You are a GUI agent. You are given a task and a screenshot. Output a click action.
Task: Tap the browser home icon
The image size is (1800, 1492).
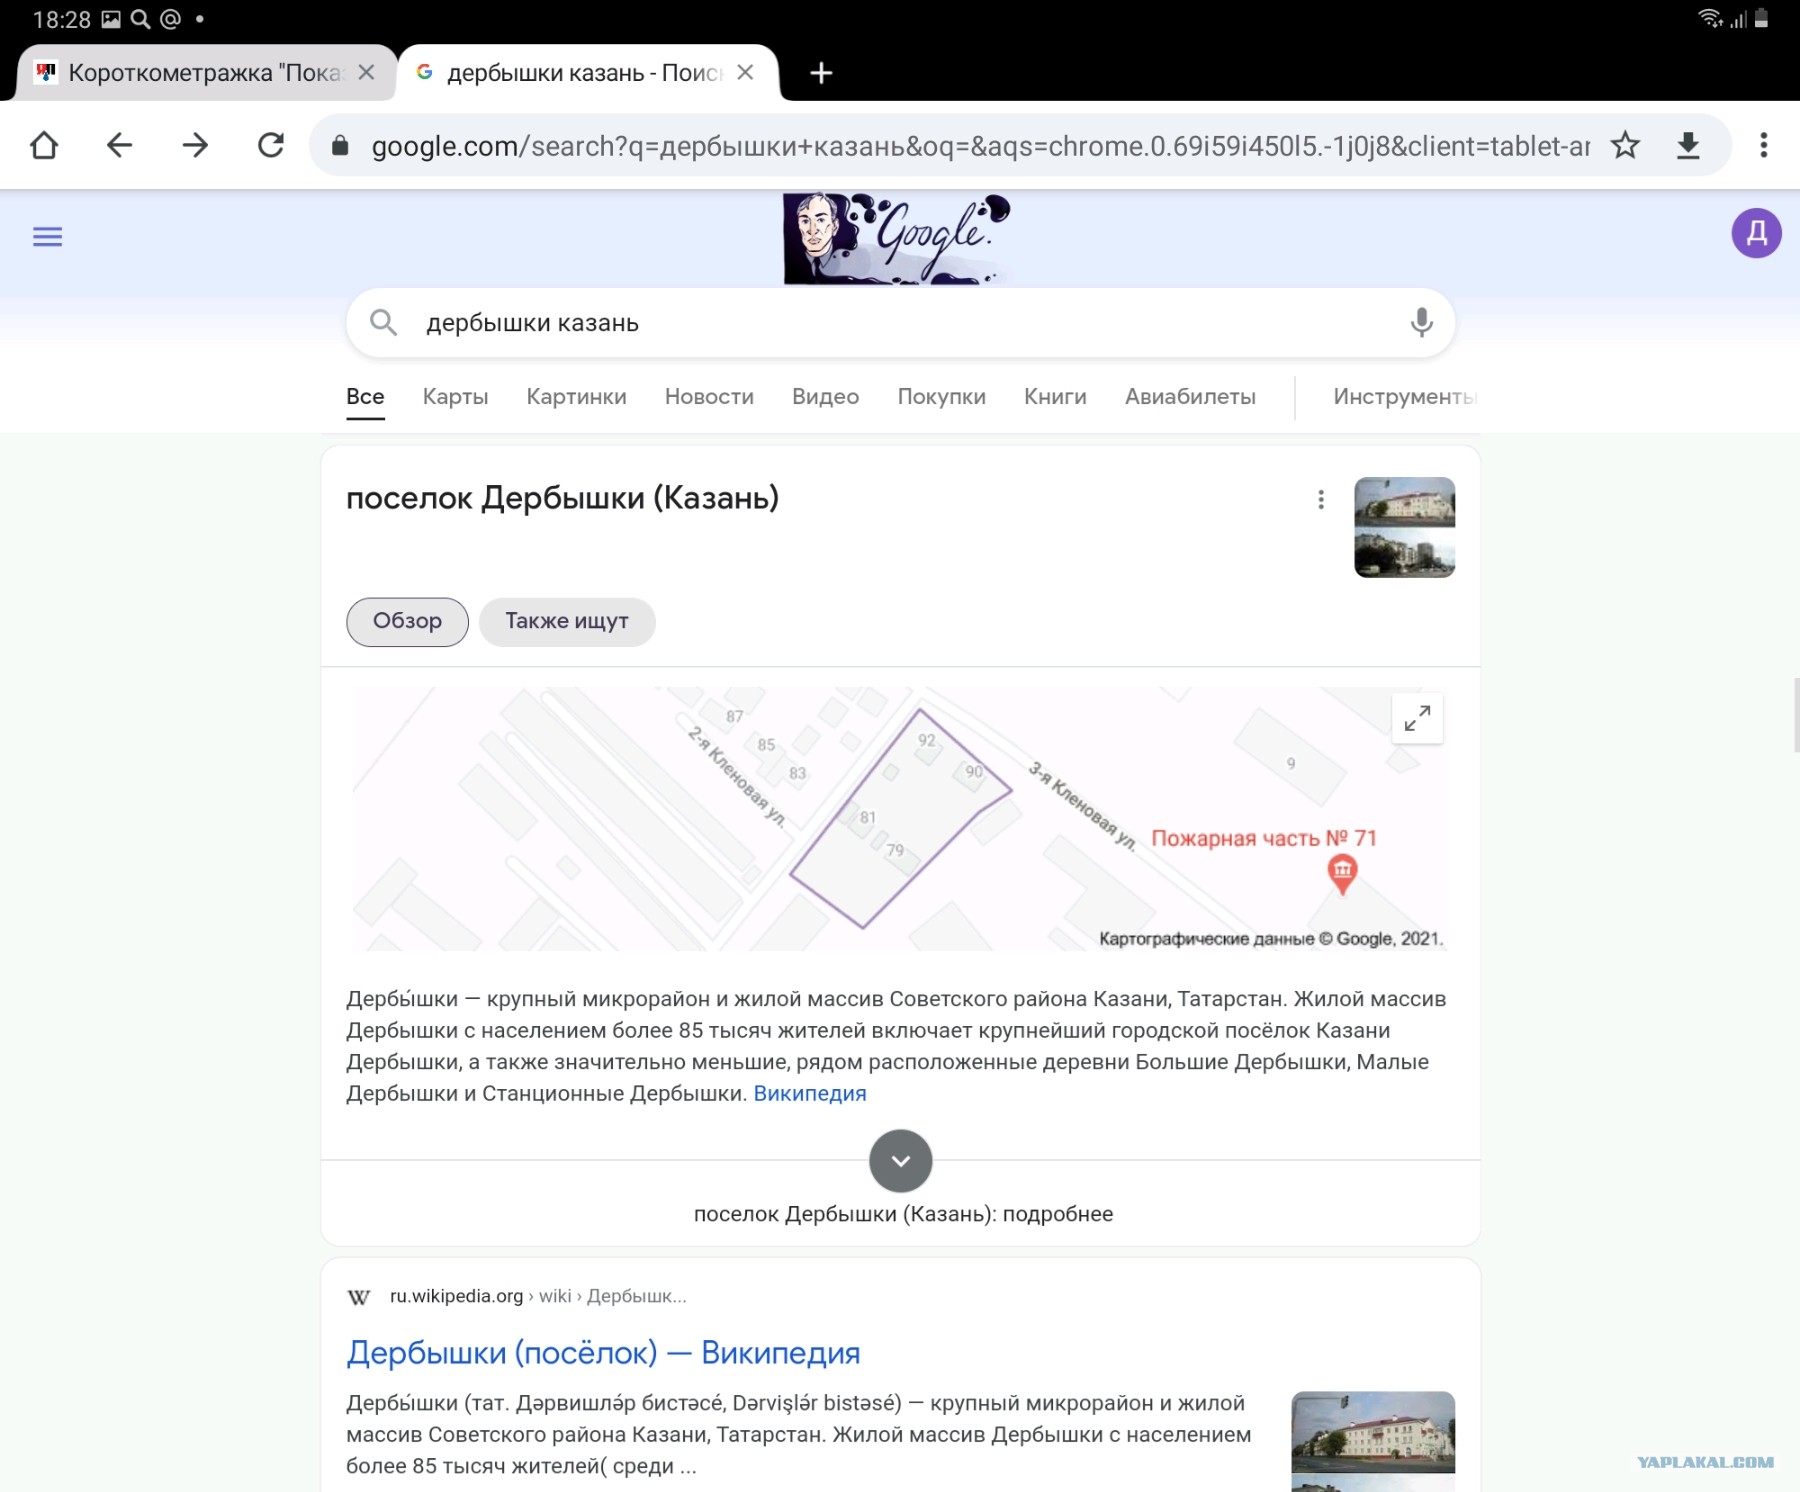(x=44, y=146)
